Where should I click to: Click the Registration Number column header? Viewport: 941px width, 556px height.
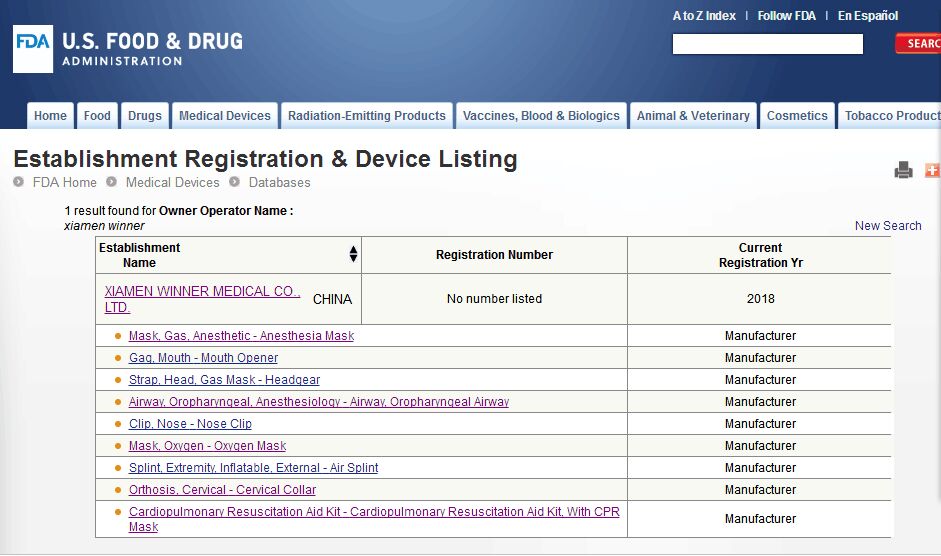click(x=495, y=255)
